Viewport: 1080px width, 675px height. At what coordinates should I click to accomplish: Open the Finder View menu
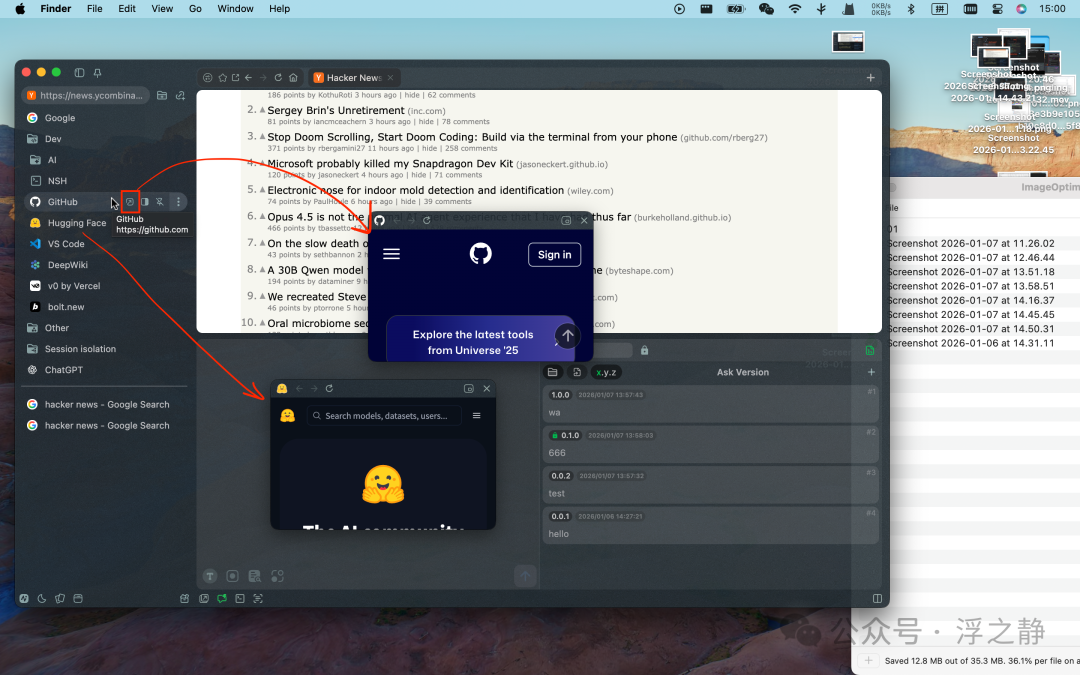pyautogui.click(x=162, y=9)
